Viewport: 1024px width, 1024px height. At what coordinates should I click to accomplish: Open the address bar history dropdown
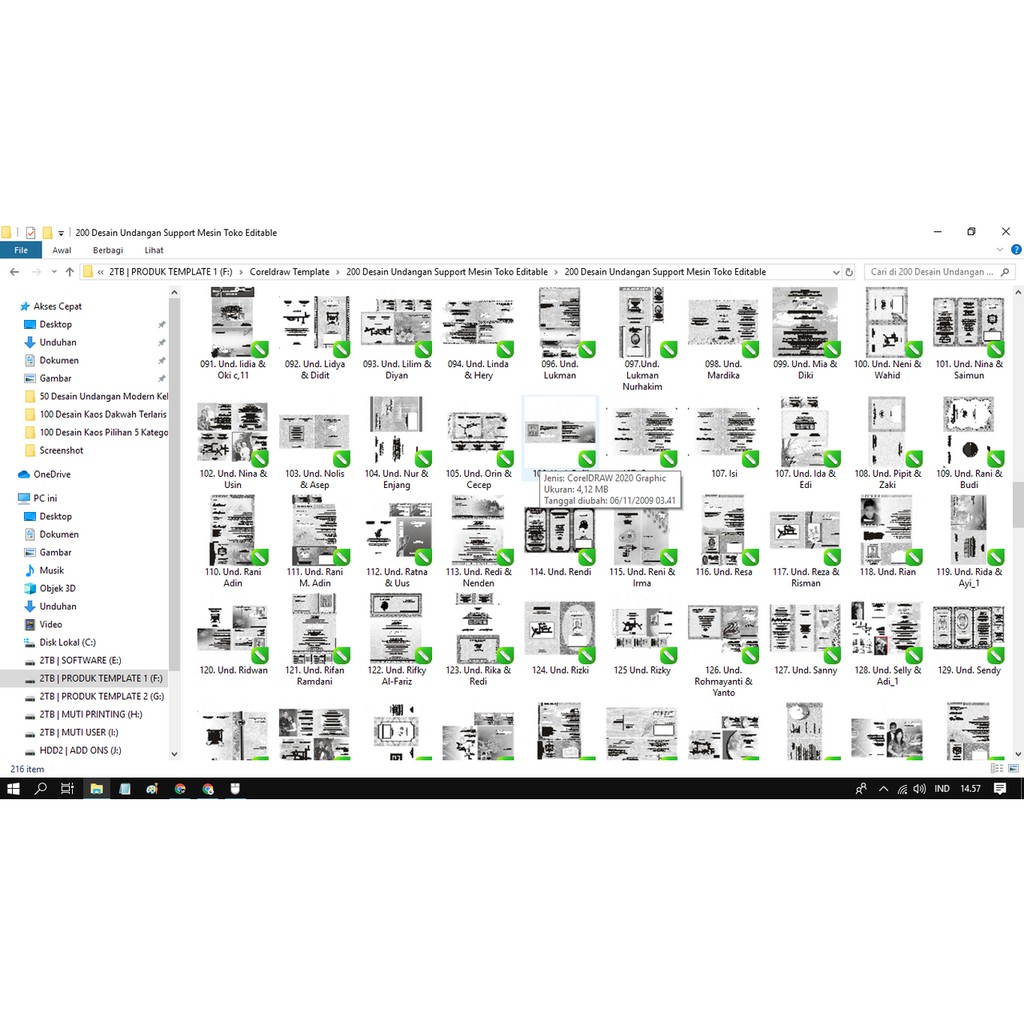(x=834, y=272)
